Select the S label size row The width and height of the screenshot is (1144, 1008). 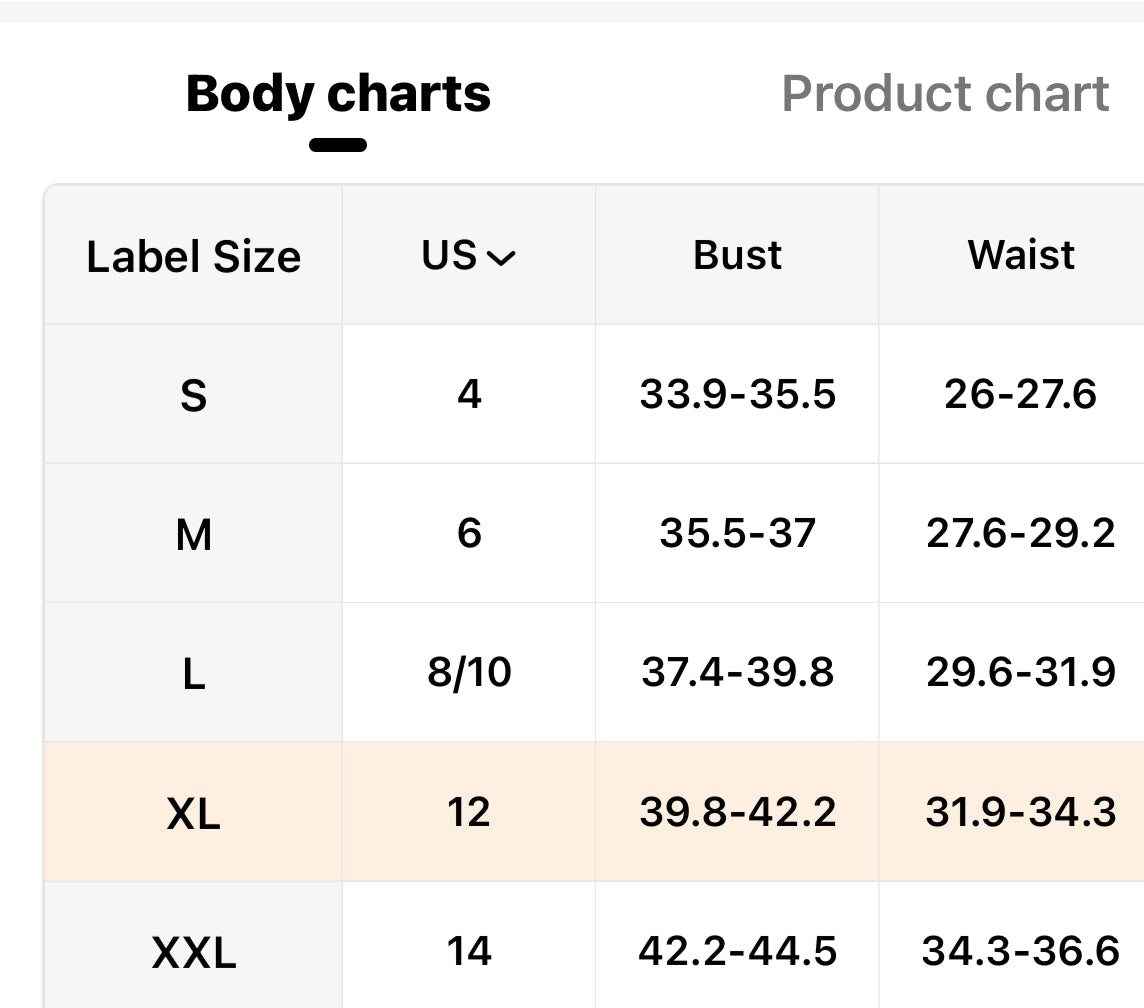click(x=193, y=395)
